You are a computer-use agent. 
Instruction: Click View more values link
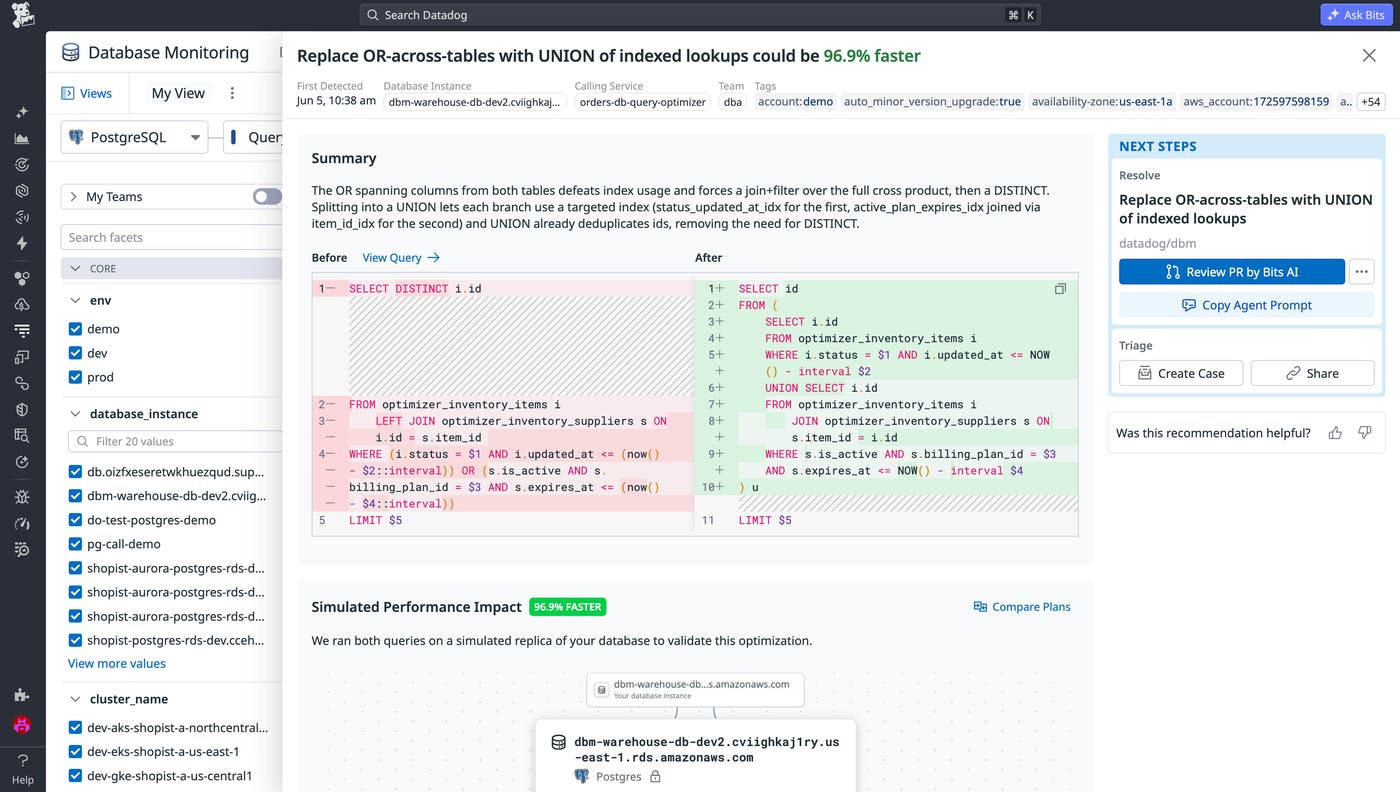tap(117, 663)
